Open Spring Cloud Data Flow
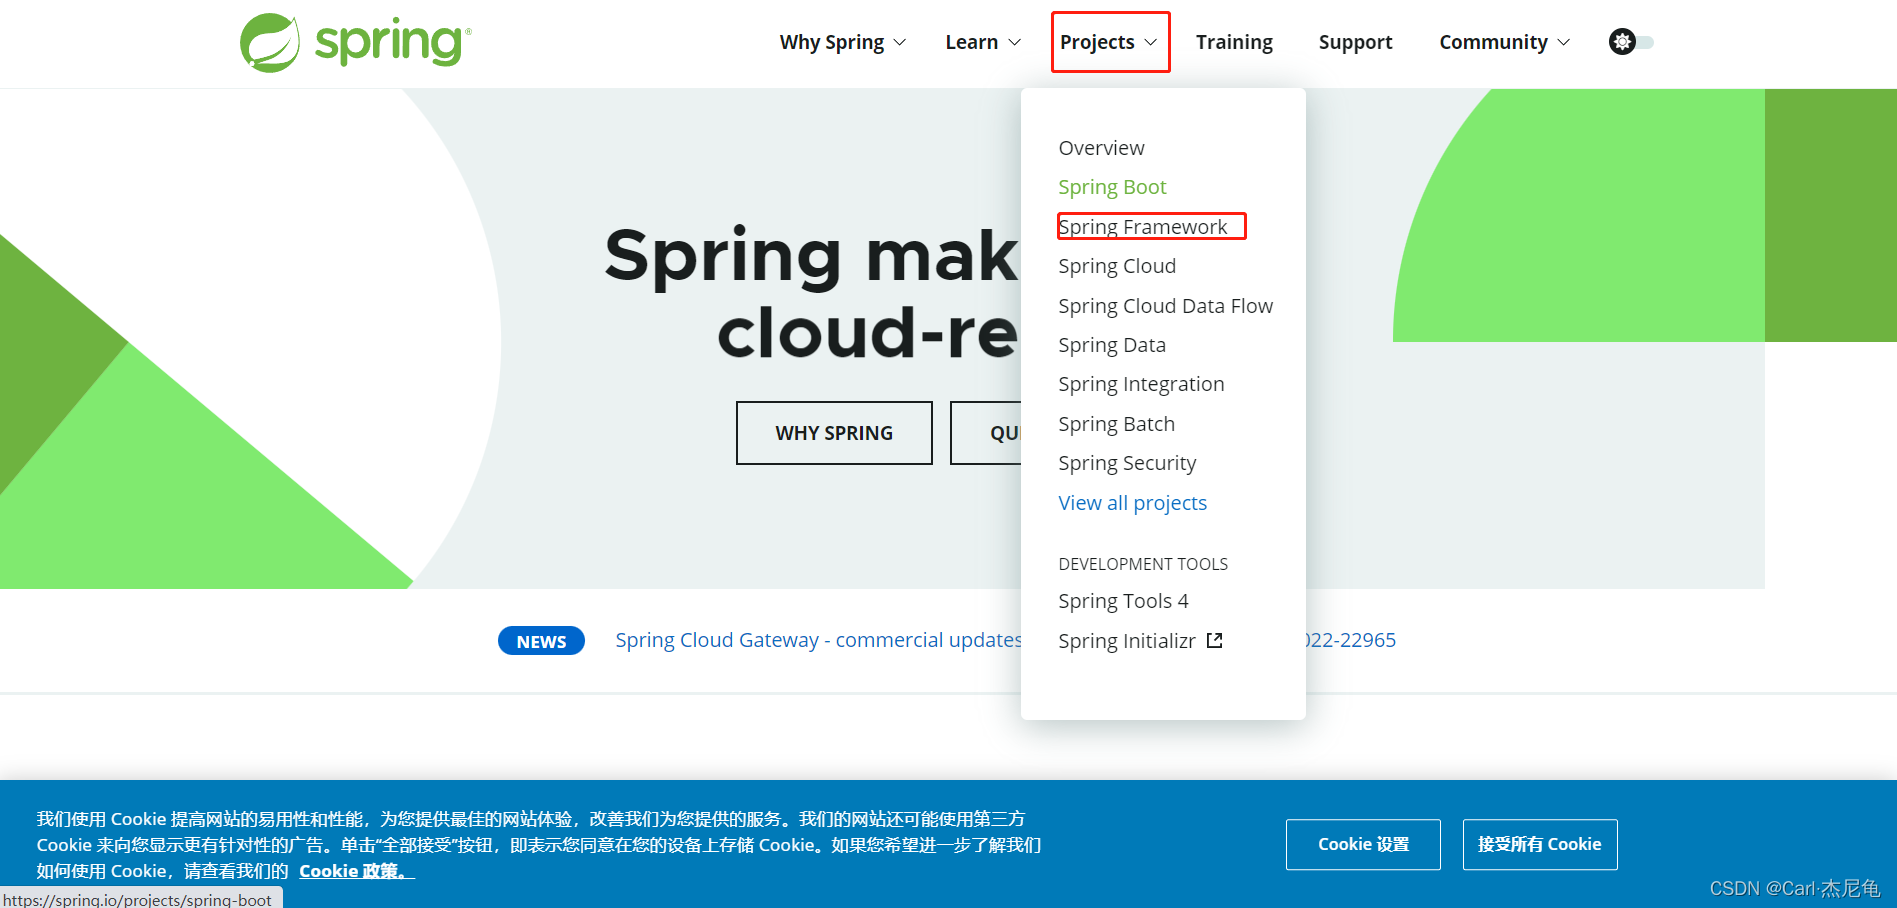This screenshot has height=908, width=1897. point(1165,306)
